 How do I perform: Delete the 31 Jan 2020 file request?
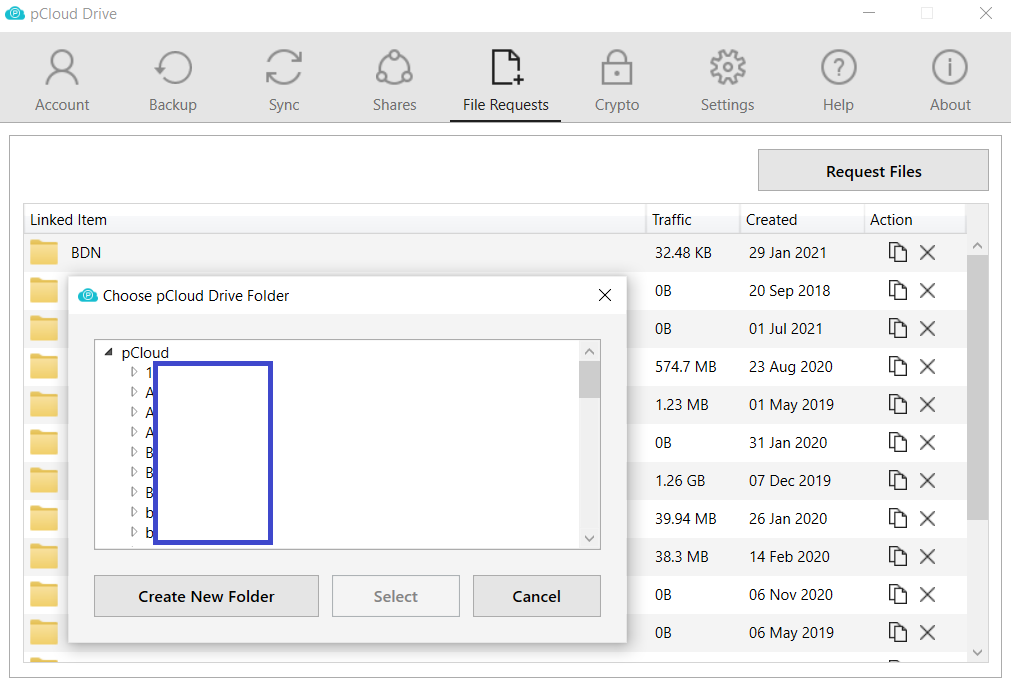point(927,442)
